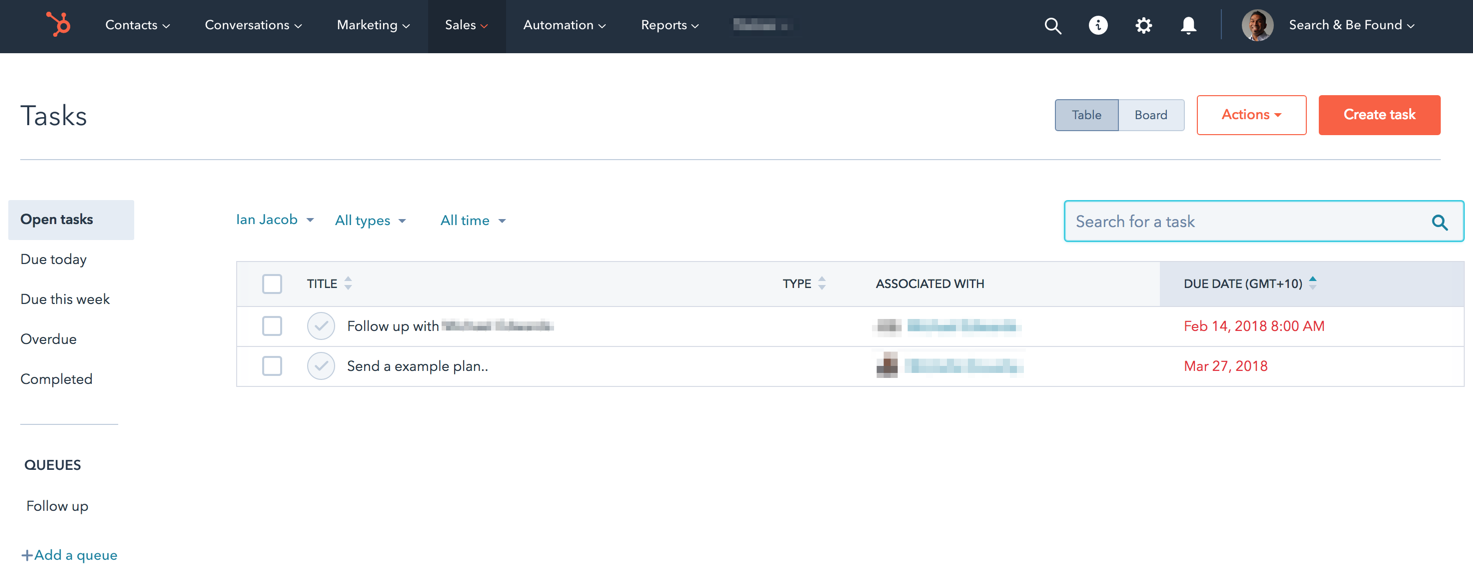Click the info help icon

[x=1098, y=26]
